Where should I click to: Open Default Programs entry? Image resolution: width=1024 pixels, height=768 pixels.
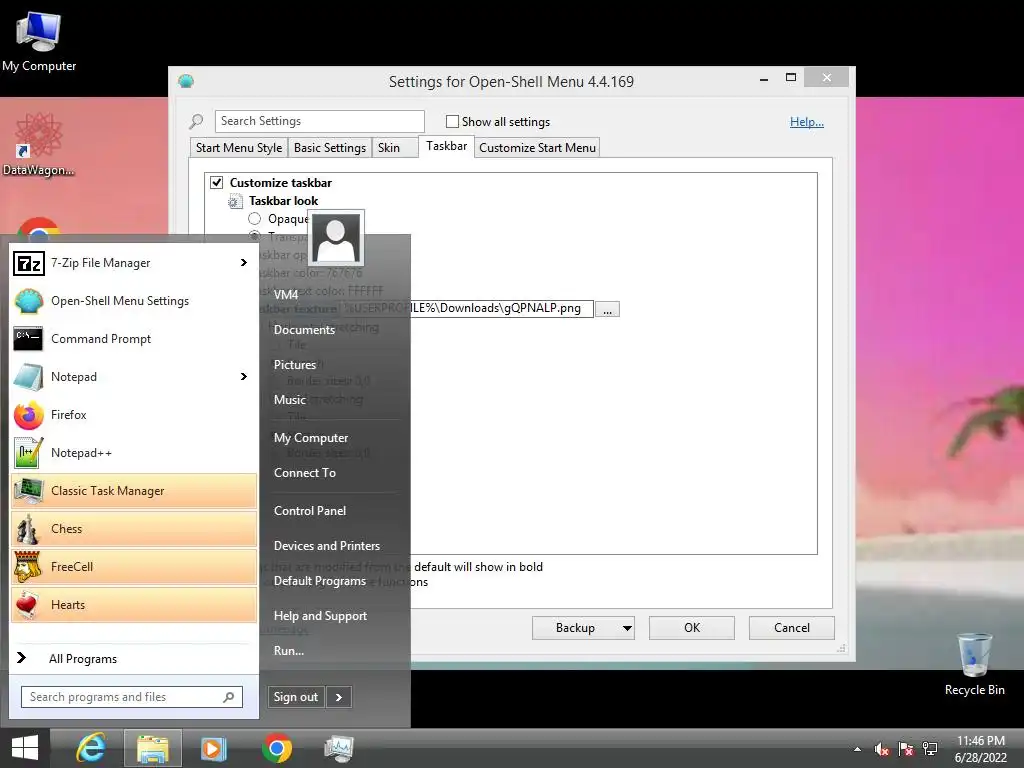tap(320, 581)
